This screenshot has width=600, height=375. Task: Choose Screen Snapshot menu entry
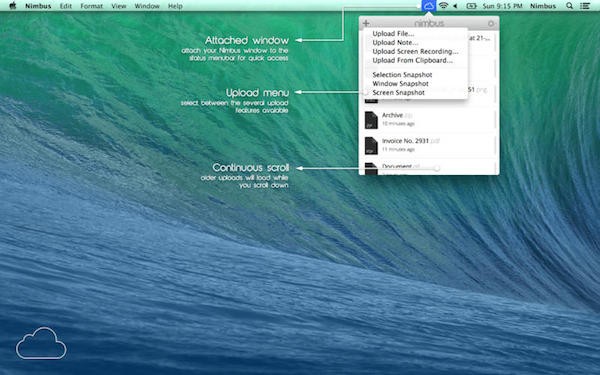click(x=398, y=93)
